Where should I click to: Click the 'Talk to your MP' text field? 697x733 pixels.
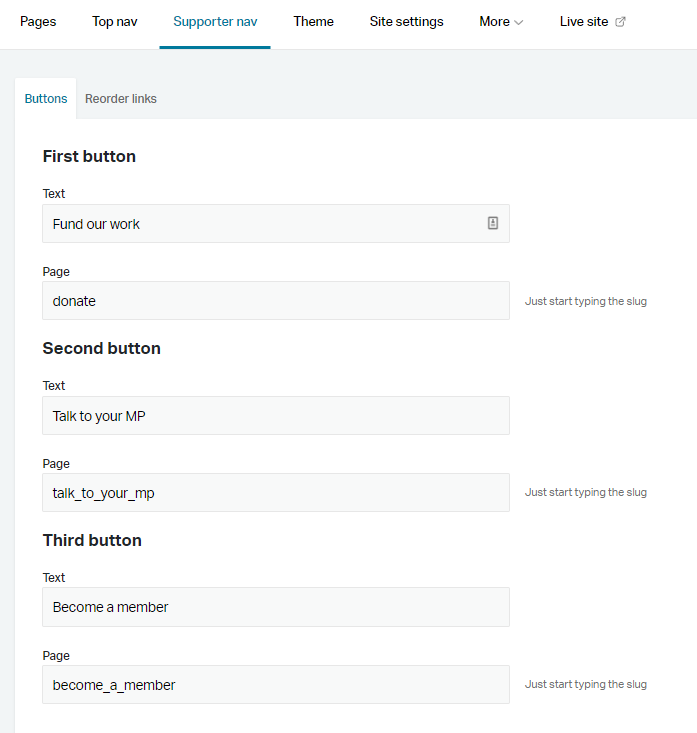275,416
